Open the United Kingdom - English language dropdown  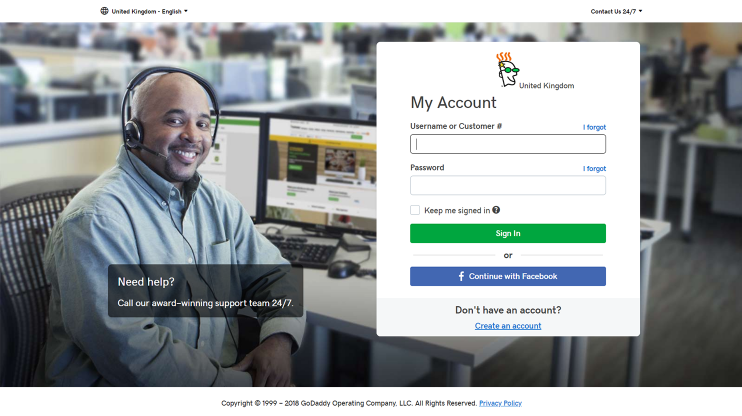pyautogui.click(x=144, y=11)
